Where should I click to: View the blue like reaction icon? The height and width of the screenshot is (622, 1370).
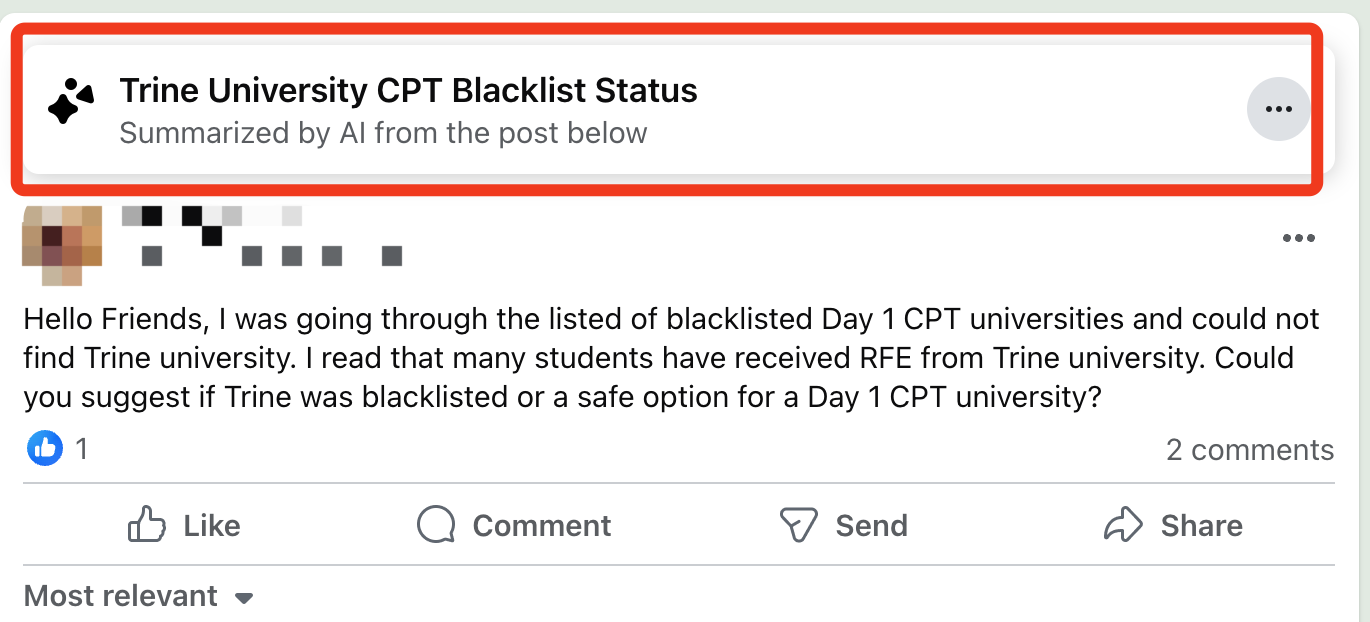coord(45,449)
